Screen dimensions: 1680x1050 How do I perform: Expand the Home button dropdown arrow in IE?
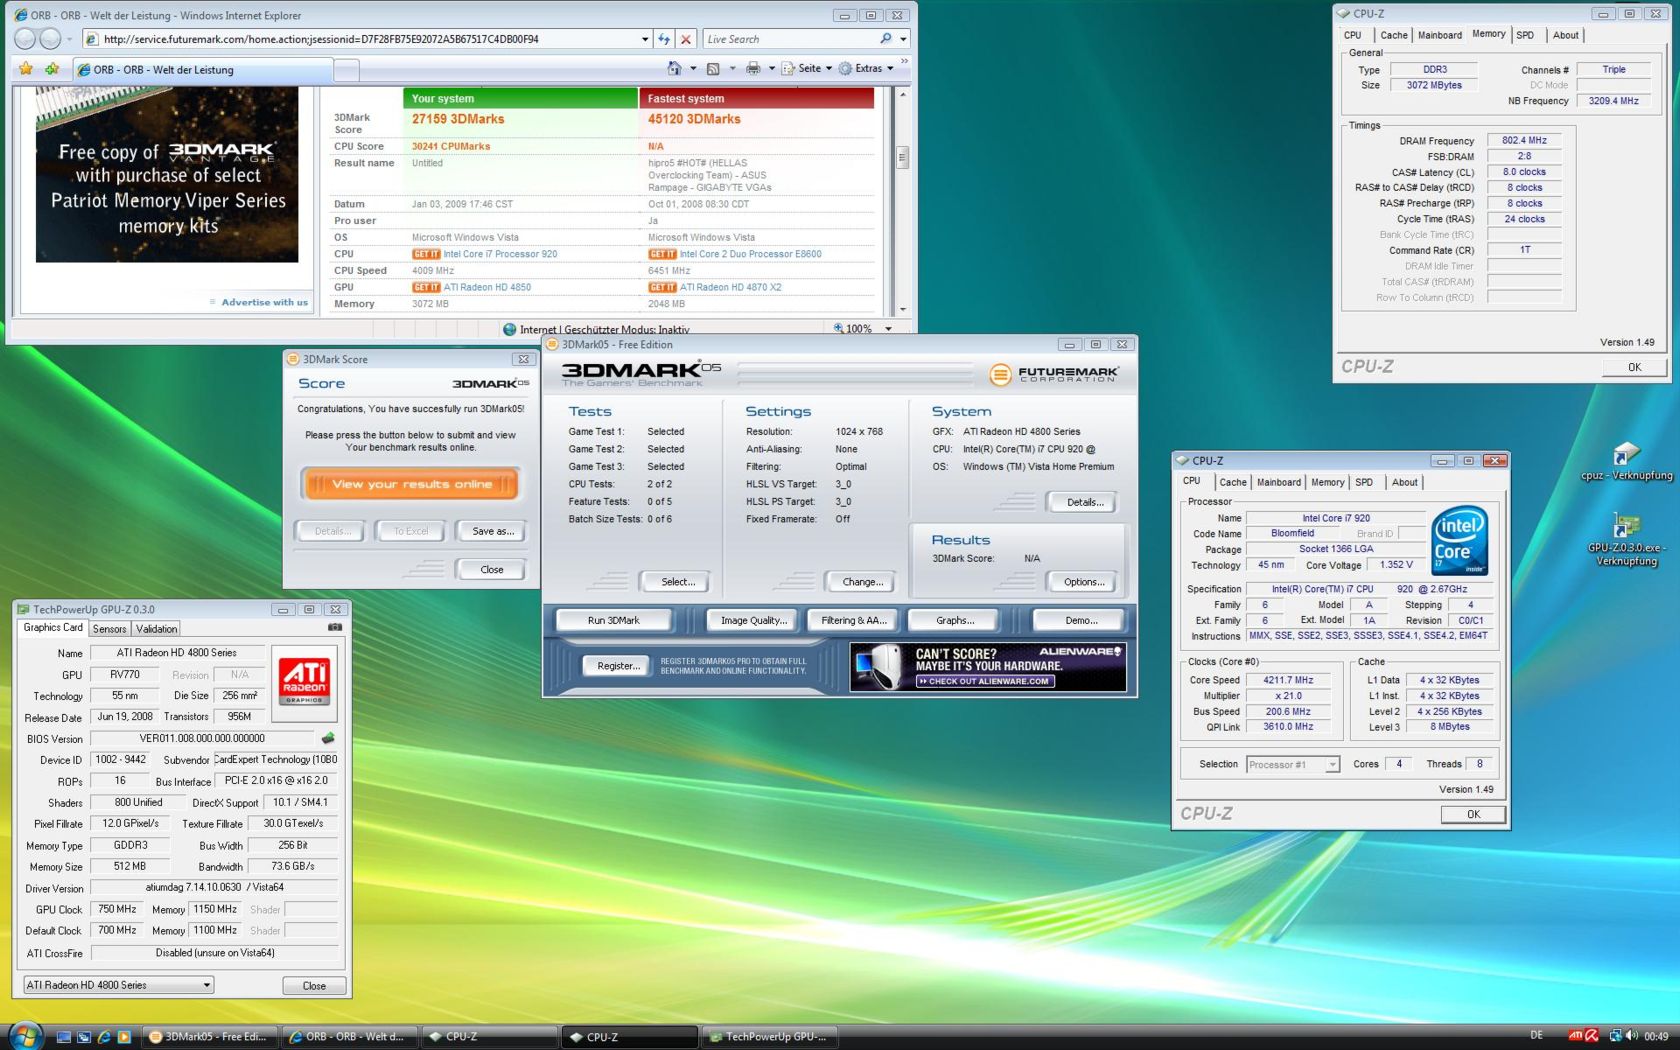[x=693, y=68]
